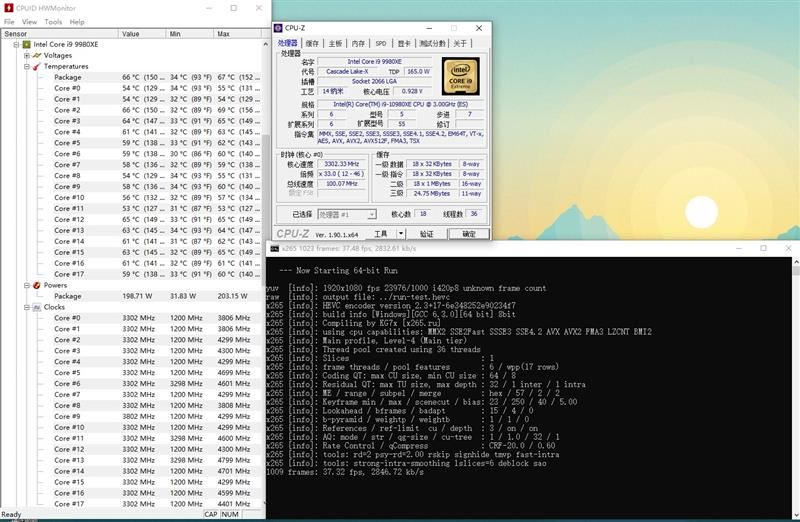Click the 确定 button in CPU-Z
The height and width of the screenshot is (522, 800).
[x=468, y=234]
